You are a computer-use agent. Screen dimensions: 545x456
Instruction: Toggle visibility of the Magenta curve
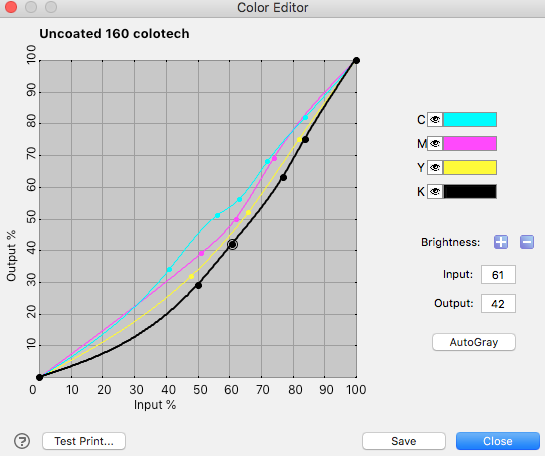[x=435, y=144]
